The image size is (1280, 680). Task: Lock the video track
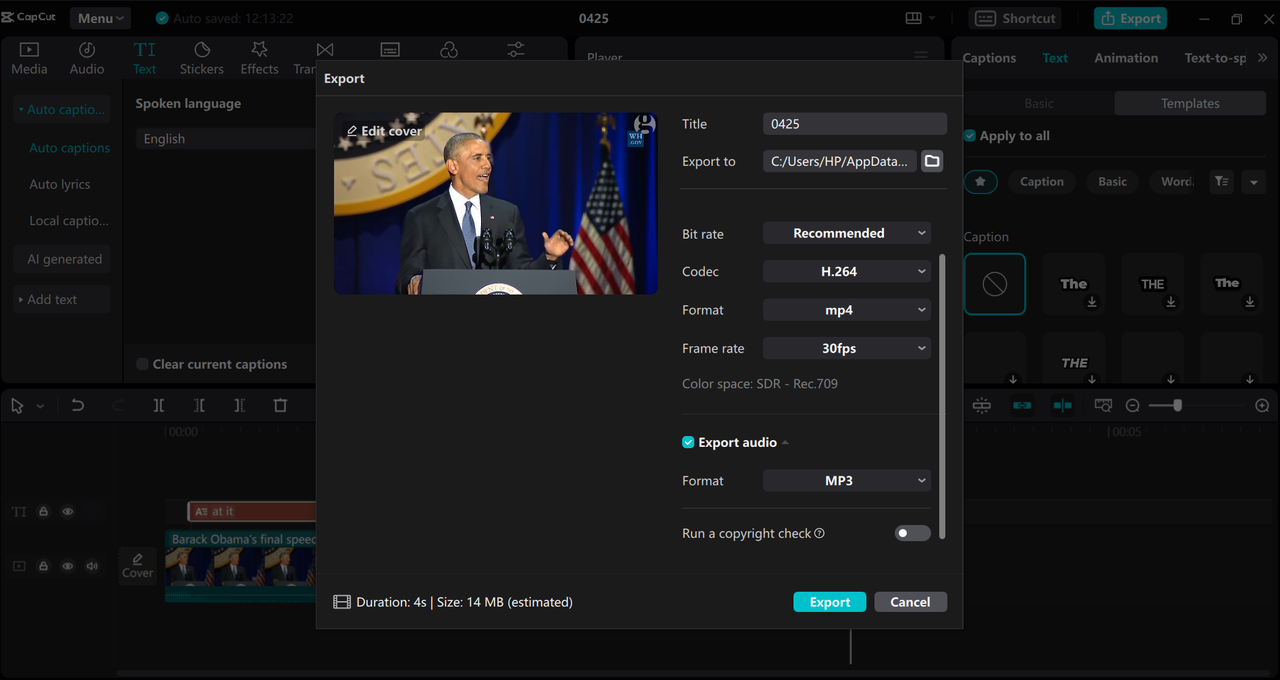[x=43, y=565]
